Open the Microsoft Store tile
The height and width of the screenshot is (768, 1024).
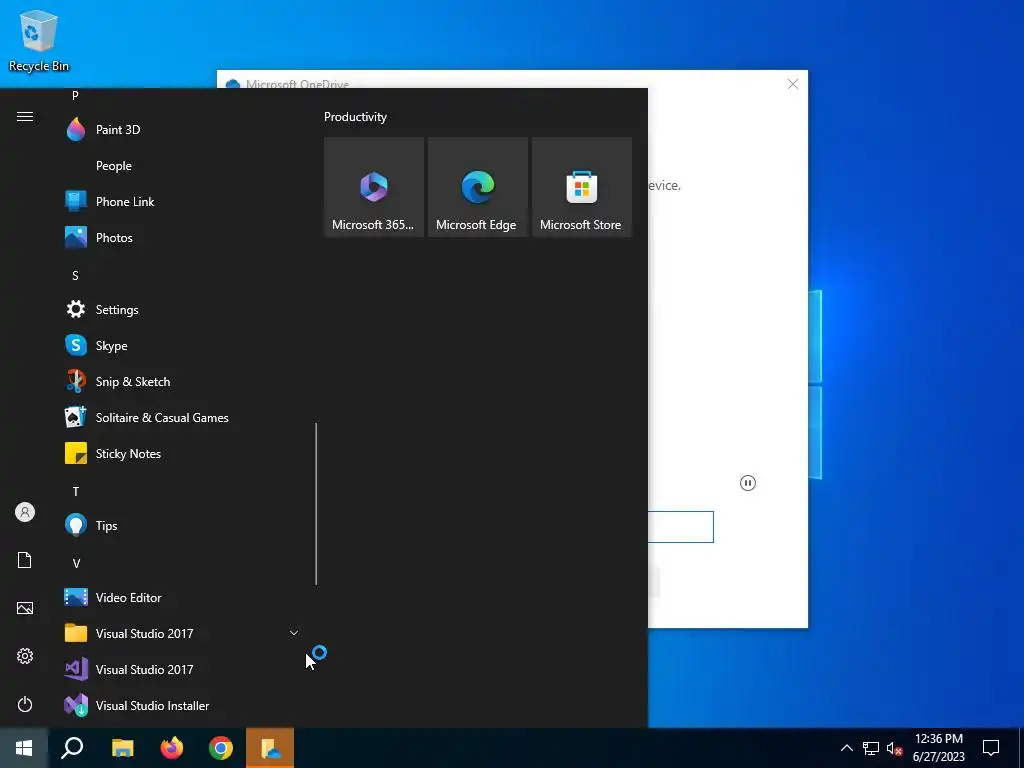(x=582, y=187)
